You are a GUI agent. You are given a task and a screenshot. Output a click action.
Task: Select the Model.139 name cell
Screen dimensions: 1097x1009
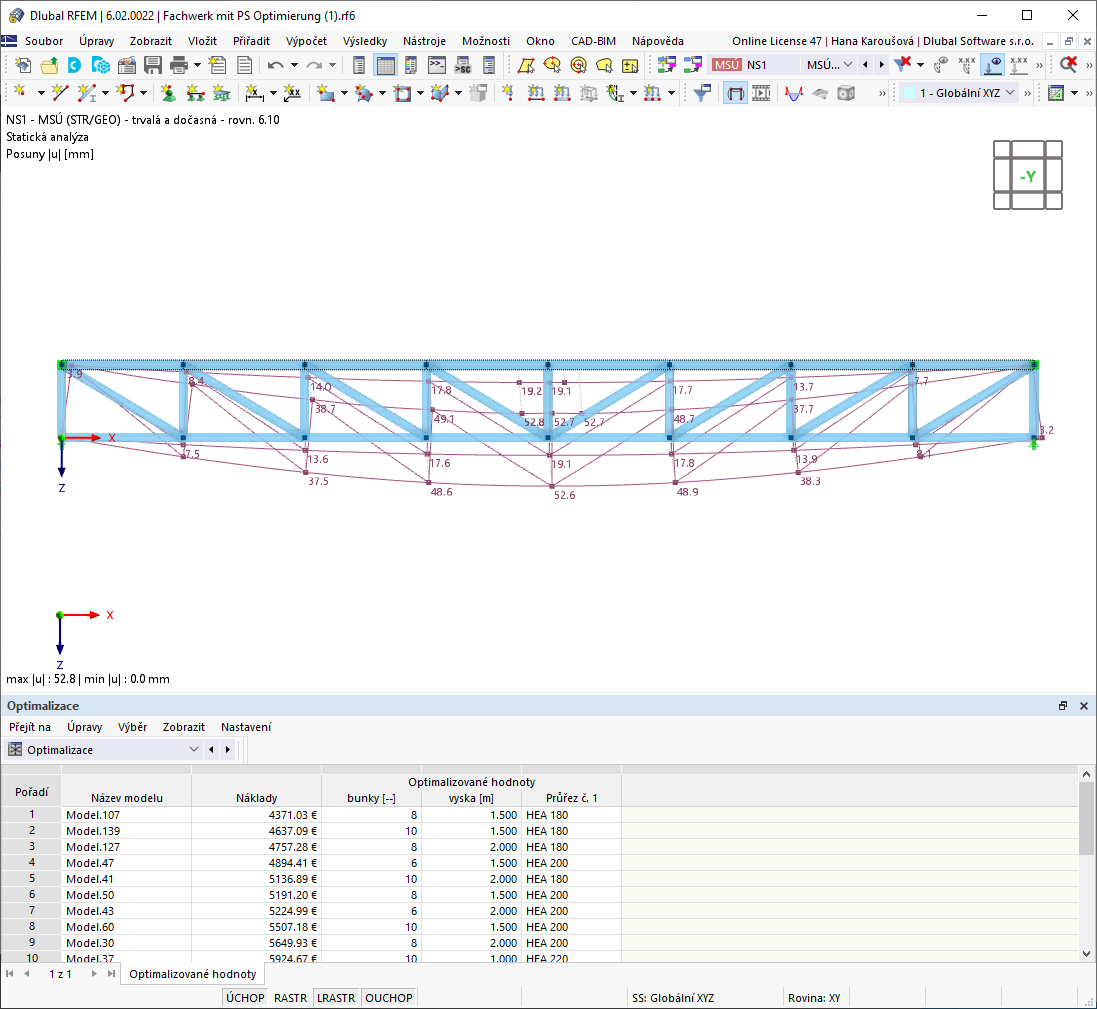[126, 831]
